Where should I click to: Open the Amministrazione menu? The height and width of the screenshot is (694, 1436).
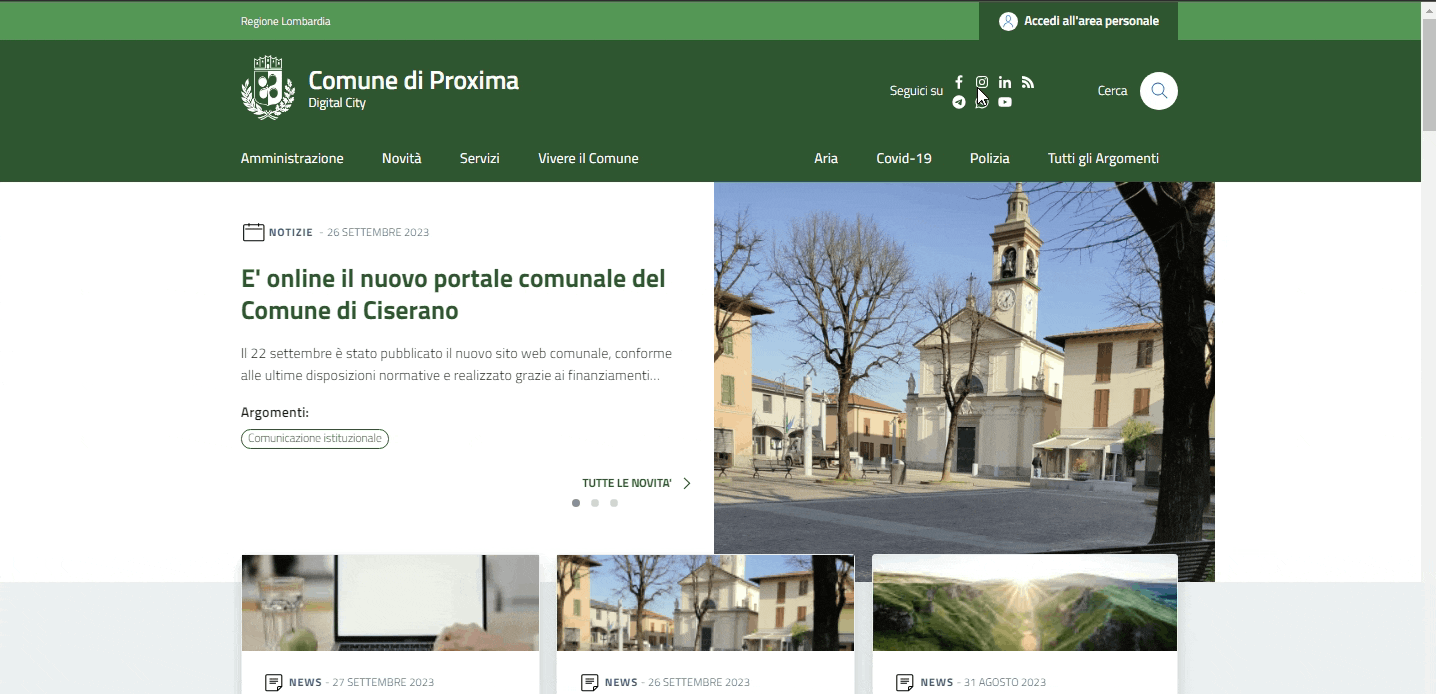click(x=292, y=158)
